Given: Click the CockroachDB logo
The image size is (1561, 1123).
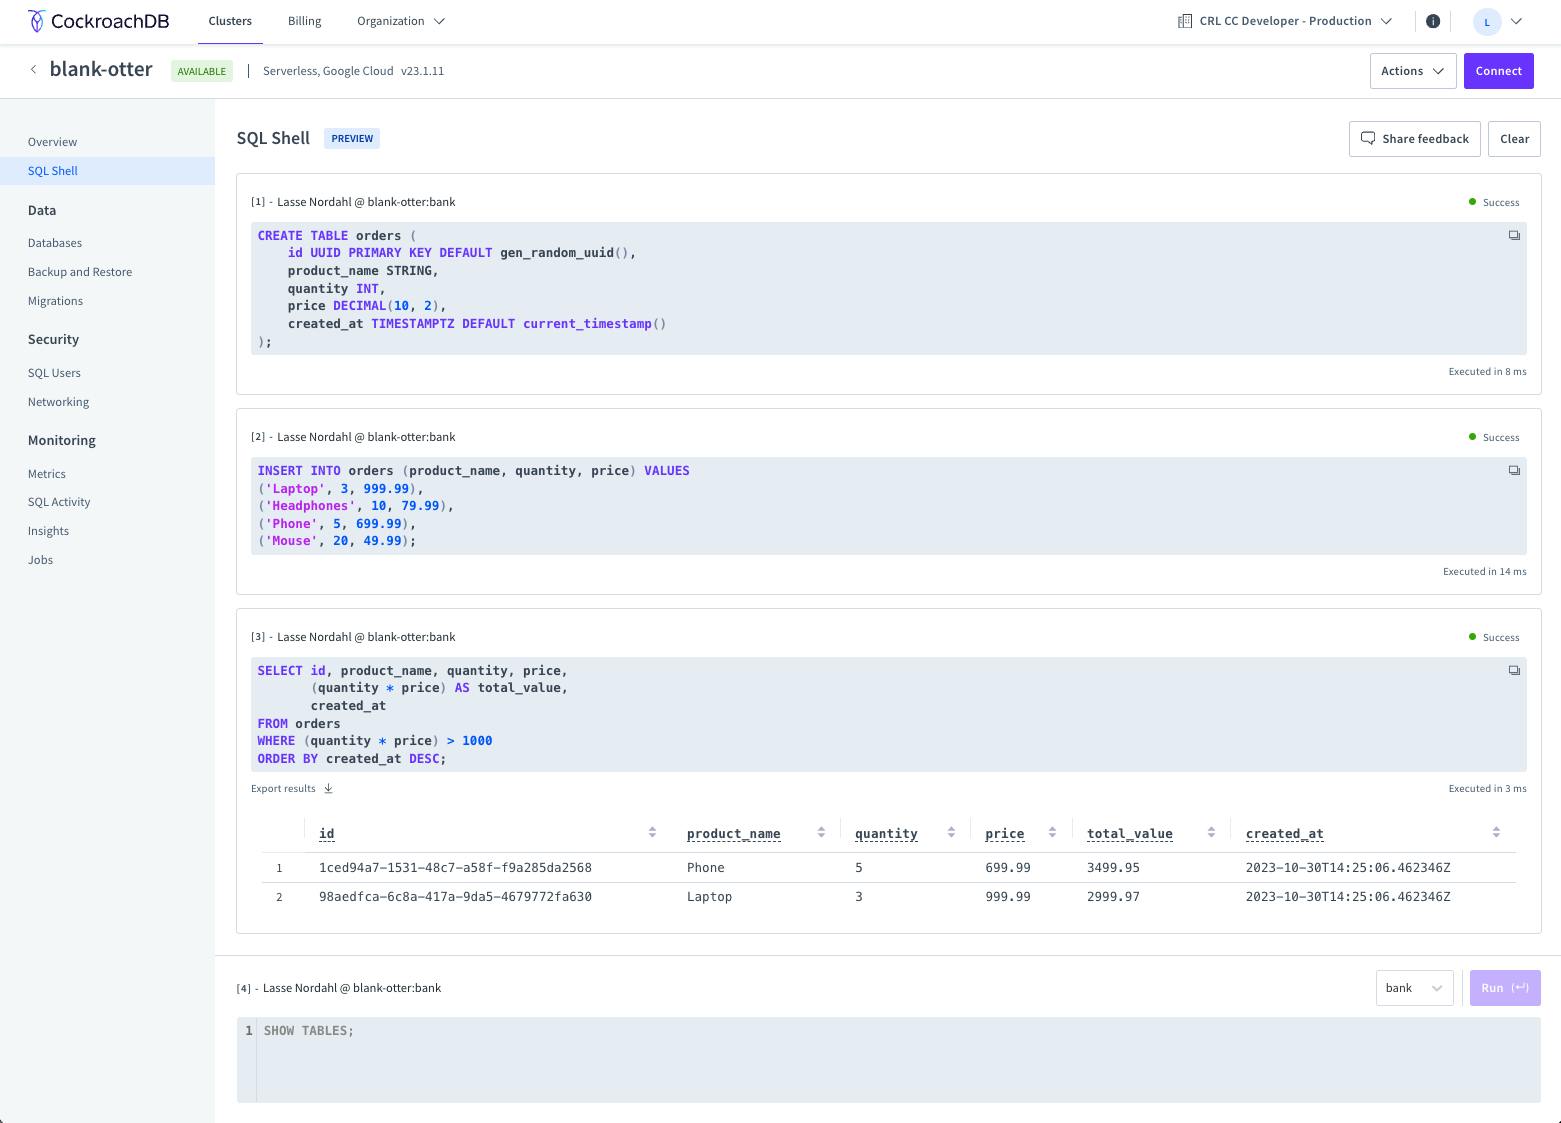Looking at the screenshot, I should pyautogui.click(x=98, y=21).
